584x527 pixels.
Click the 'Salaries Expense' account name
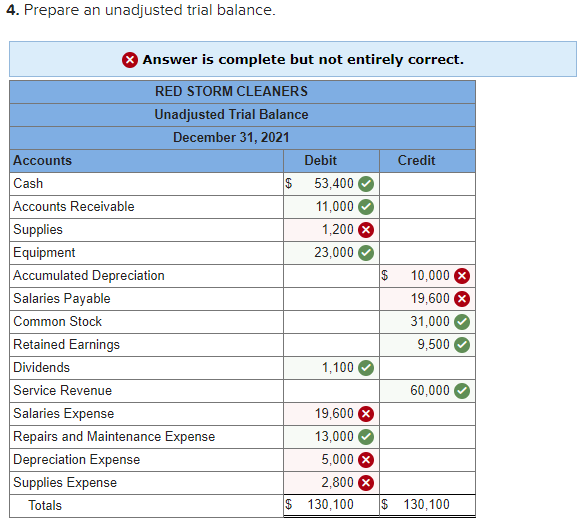(64, 414)
